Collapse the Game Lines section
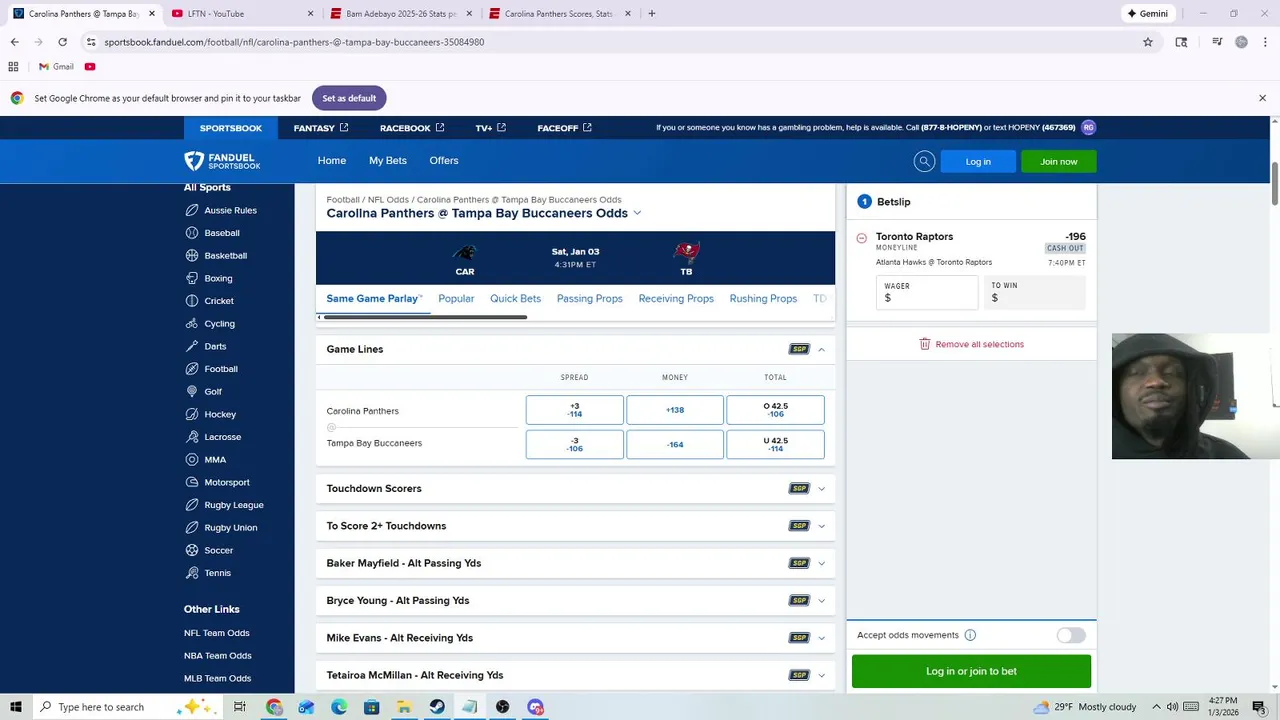 (x=822, y=349)
